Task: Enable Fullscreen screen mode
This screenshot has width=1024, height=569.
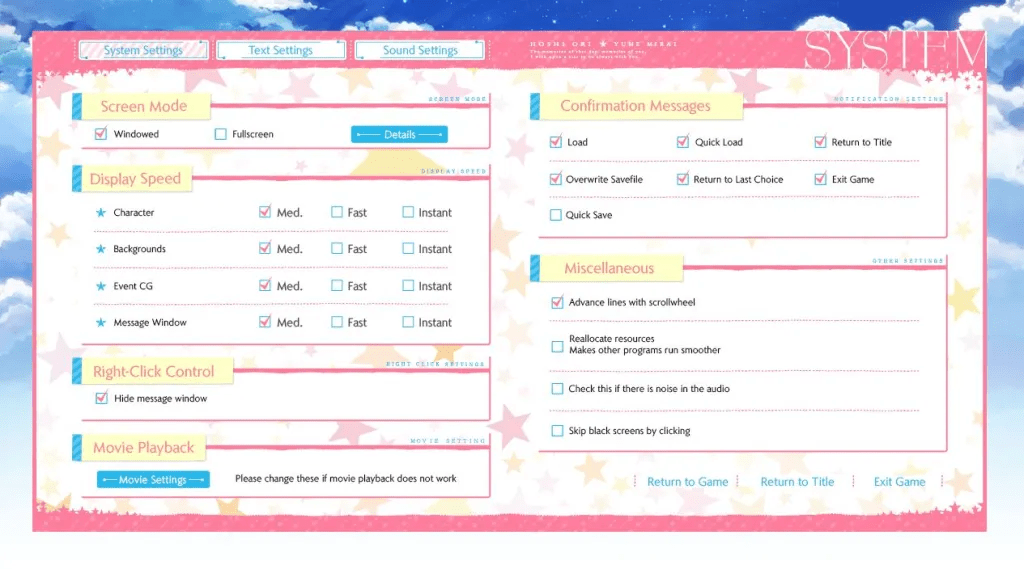Action: (x=221, y=134)
